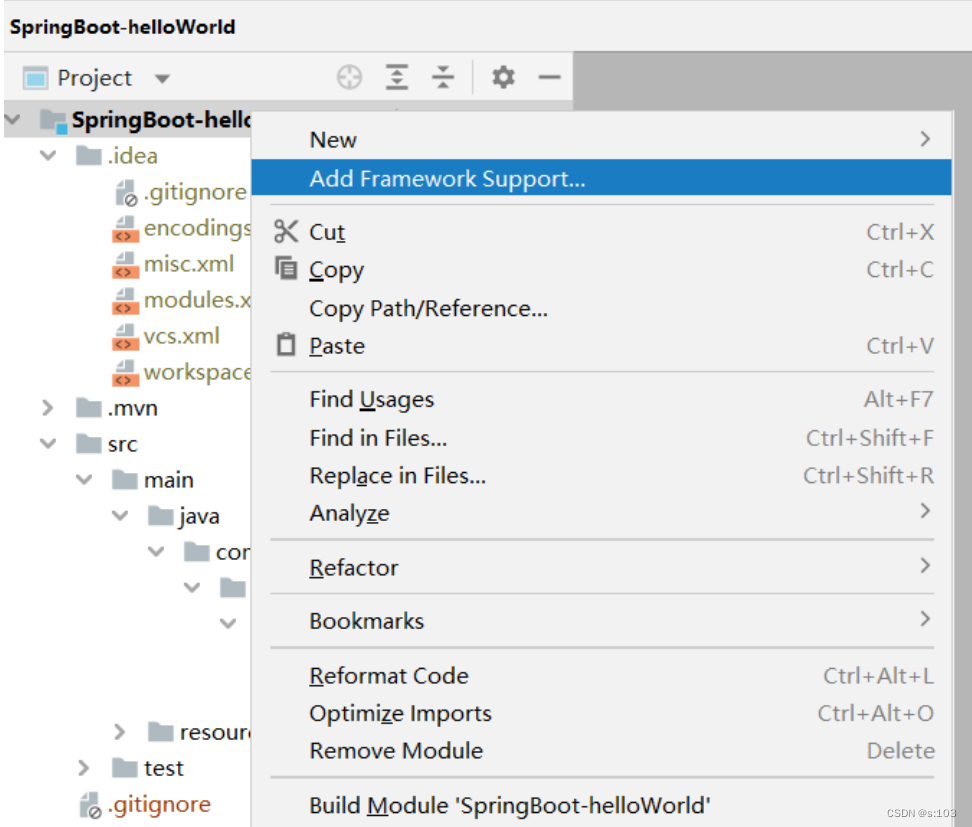Select Copy Path/Reference... menu entry
The width and height of the screenshot is (972, 827).
coord(601,308)
